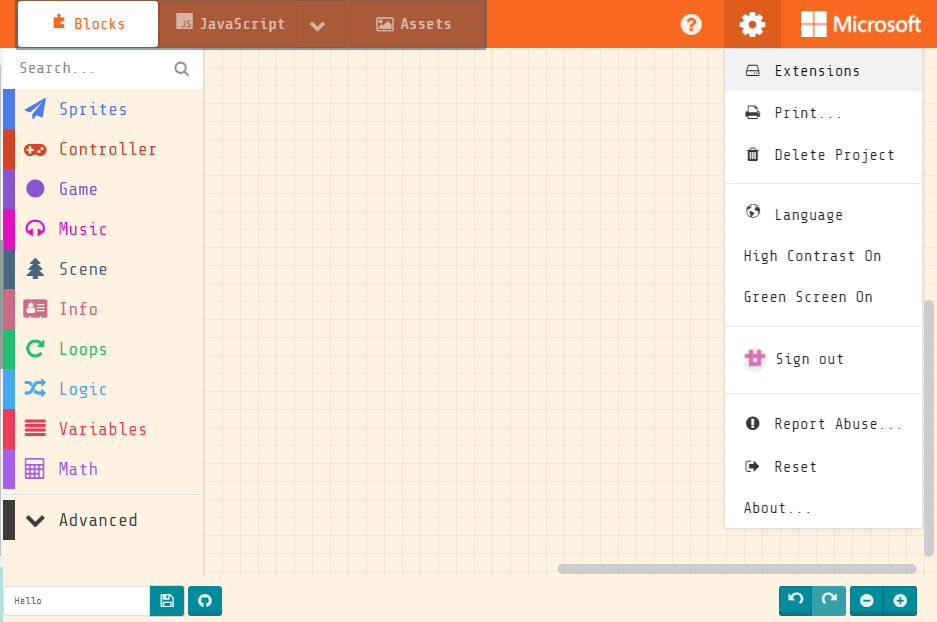
Task: Click the settings gear icon
Action: 752,25
